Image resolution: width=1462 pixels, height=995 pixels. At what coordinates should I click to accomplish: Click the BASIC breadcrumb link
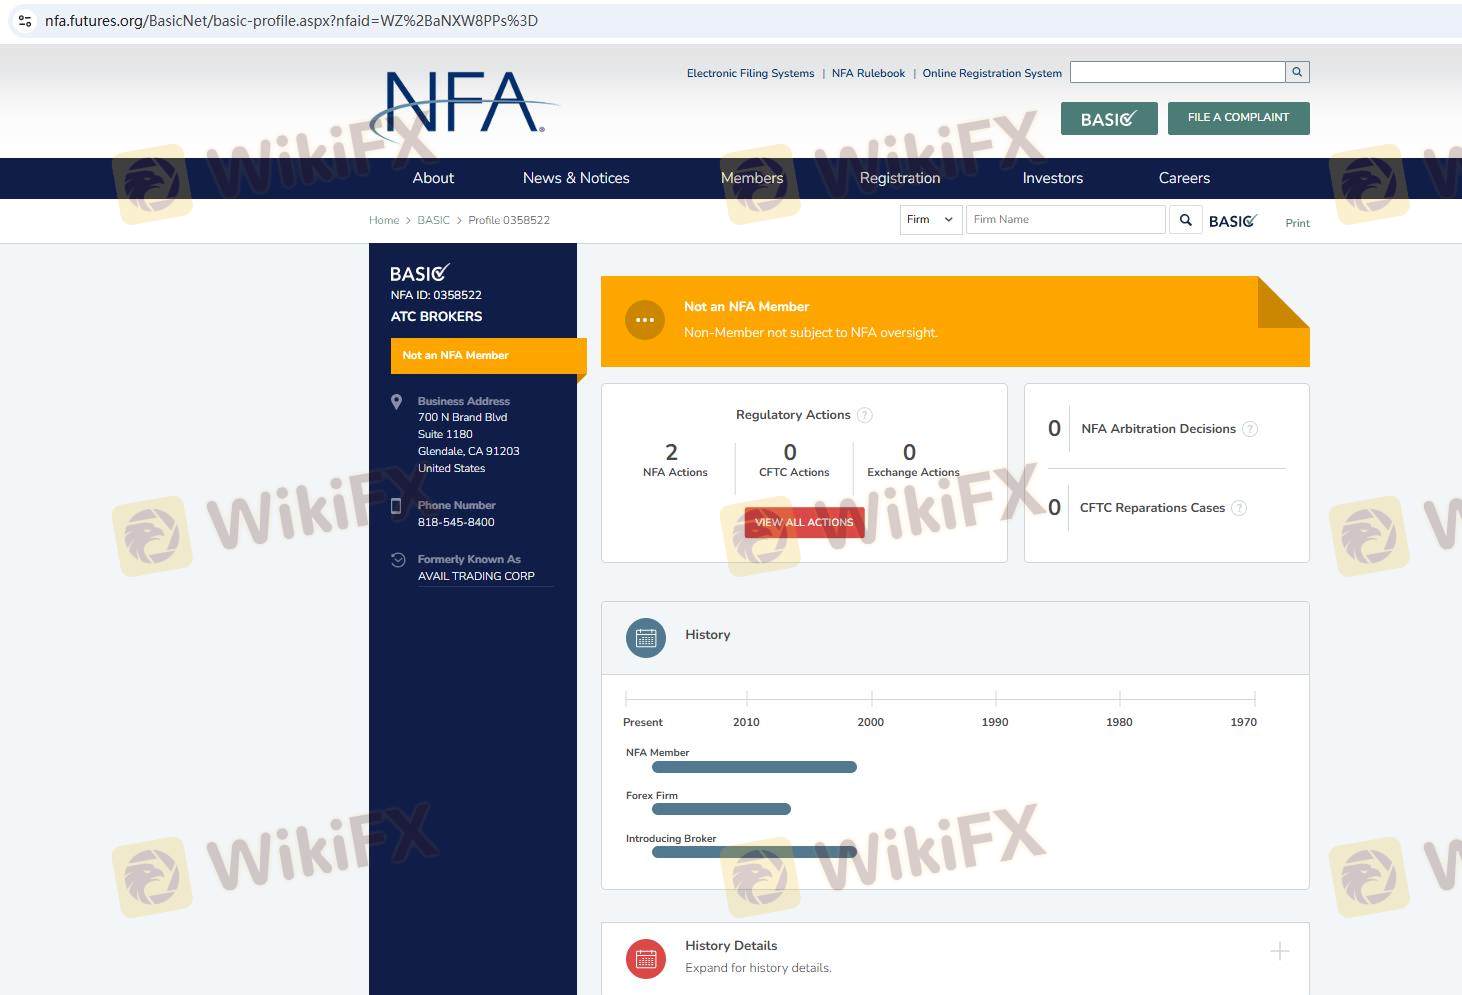tap(433, 220)
